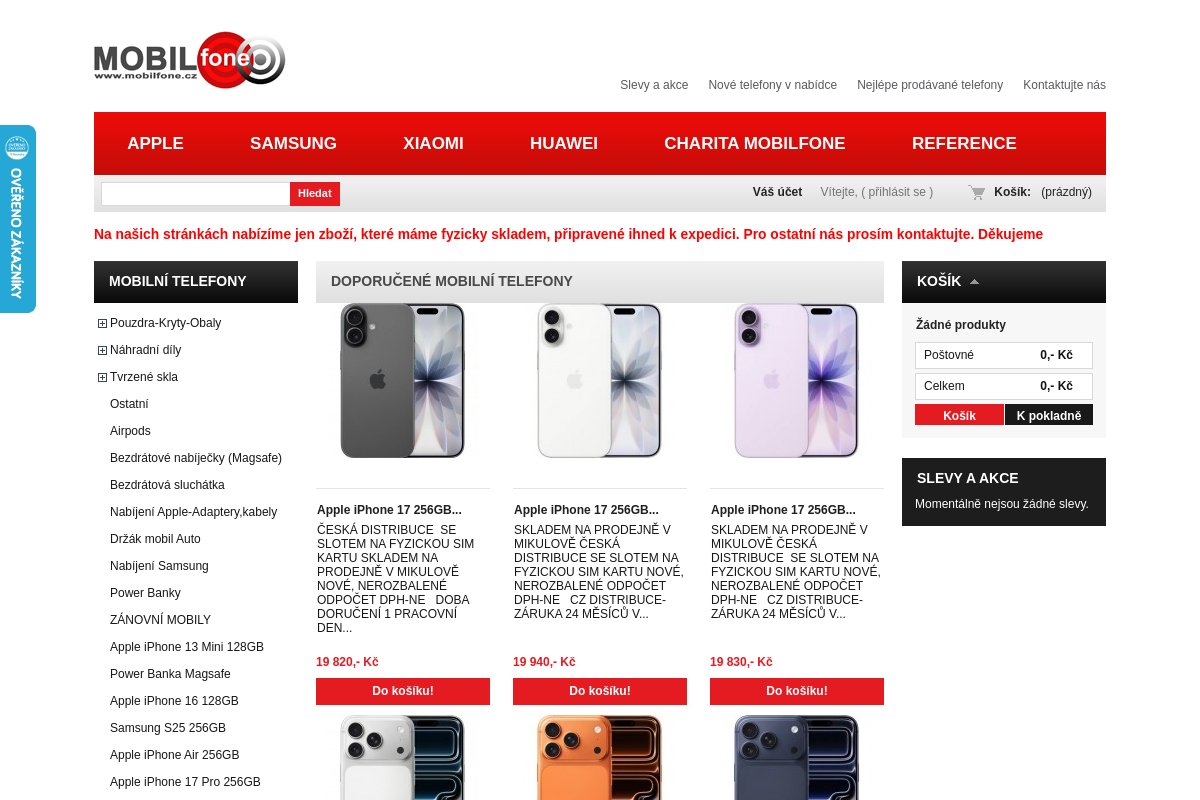The image size is (1200, 800).
Task: Open the black iPhone 17 product image
Action: pos(403,381)
